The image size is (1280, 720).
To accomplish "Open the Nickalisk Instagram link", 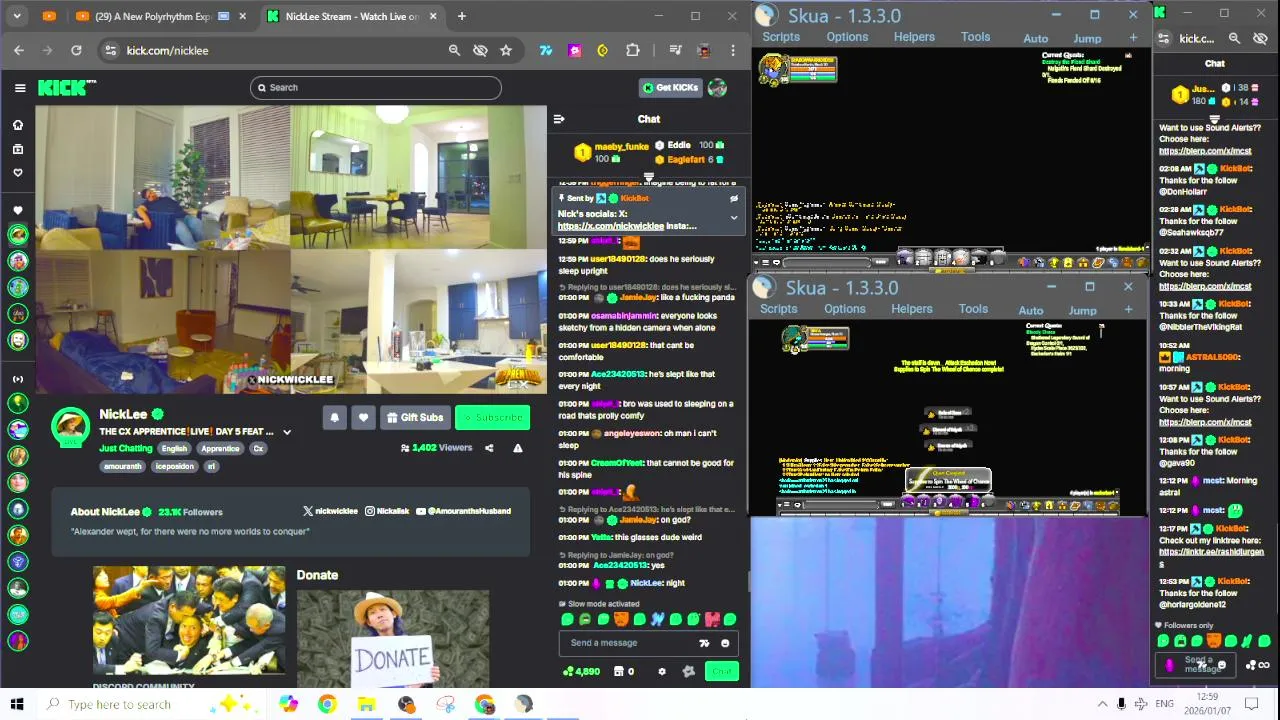I will pyautogui.click(x=387, y=511).
